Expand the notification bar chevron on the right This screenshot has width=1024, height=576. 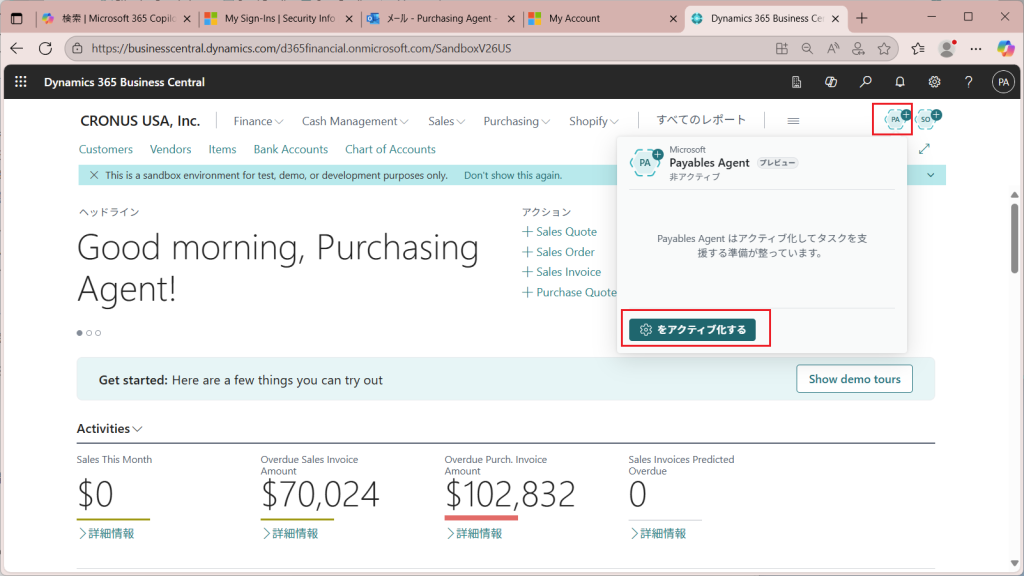point(931,175)
